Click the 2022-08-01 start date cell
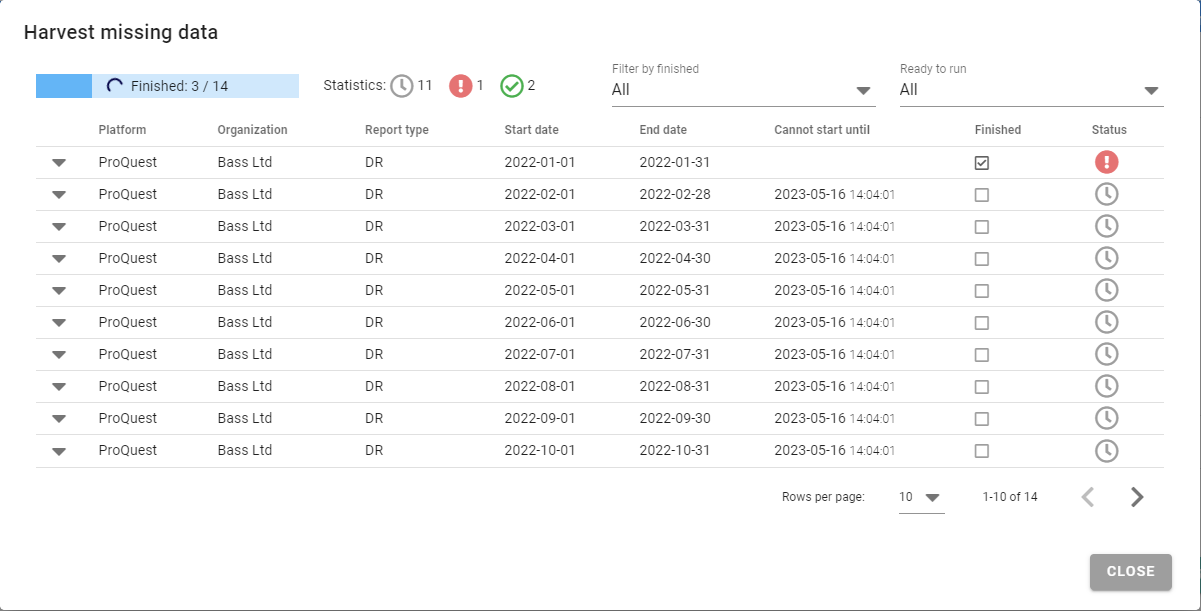 [x=540, y=386]
